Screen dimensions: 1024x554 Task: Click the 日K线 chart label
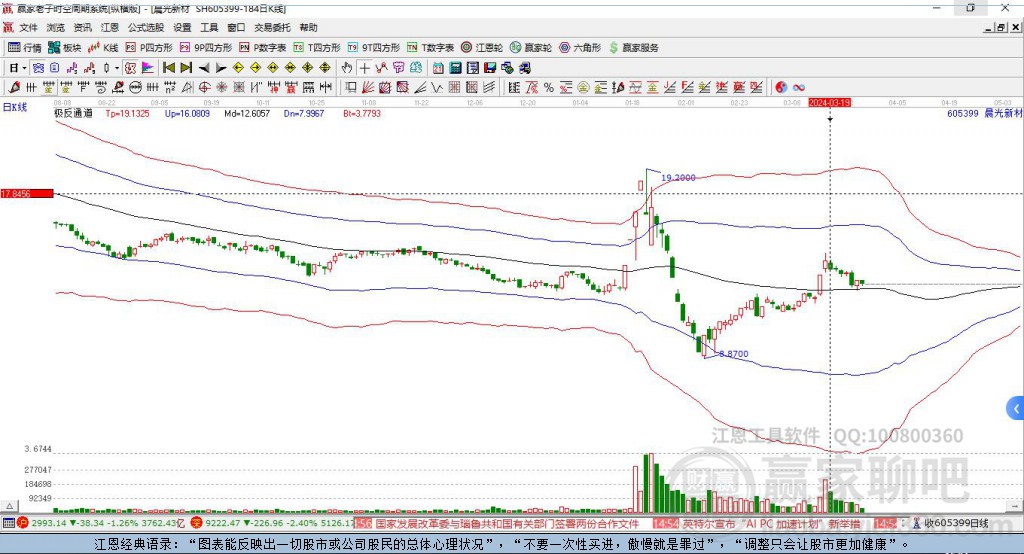15,107
